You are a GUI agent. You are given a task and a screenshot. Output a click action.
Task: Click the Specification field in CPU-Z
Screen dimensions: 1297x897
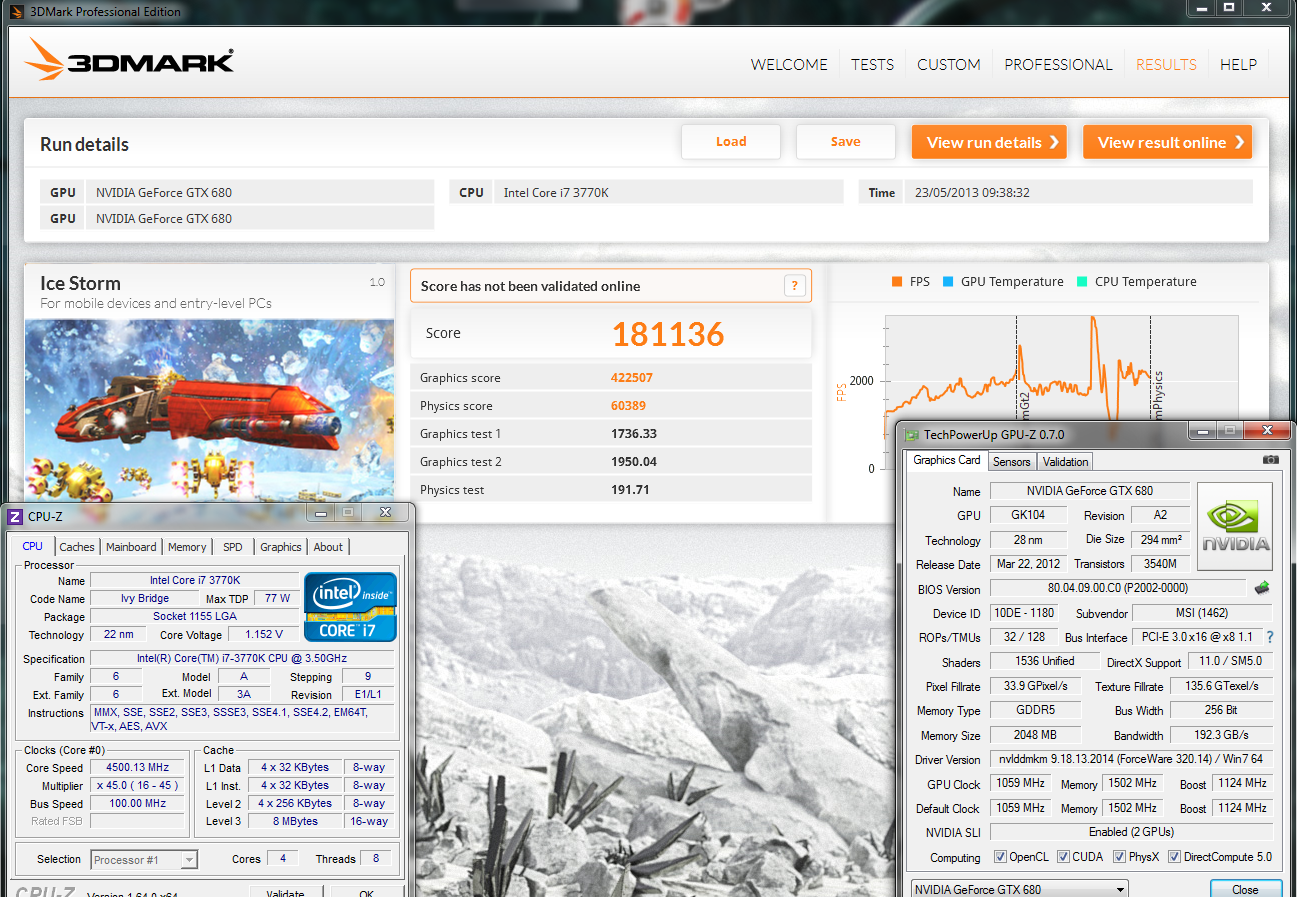(x=243, y=658)
